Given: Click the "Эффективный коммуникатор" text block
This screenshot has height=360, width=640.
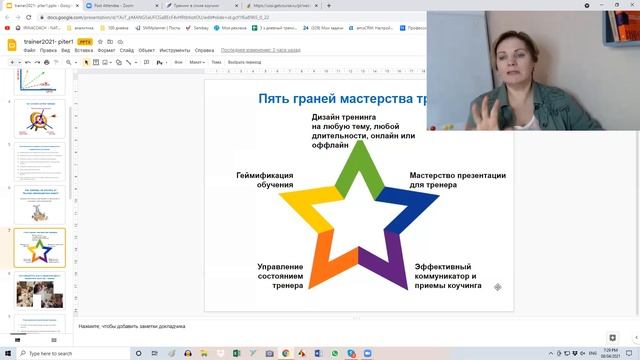Looking at the screenshot, I should [x=448, y=276].
